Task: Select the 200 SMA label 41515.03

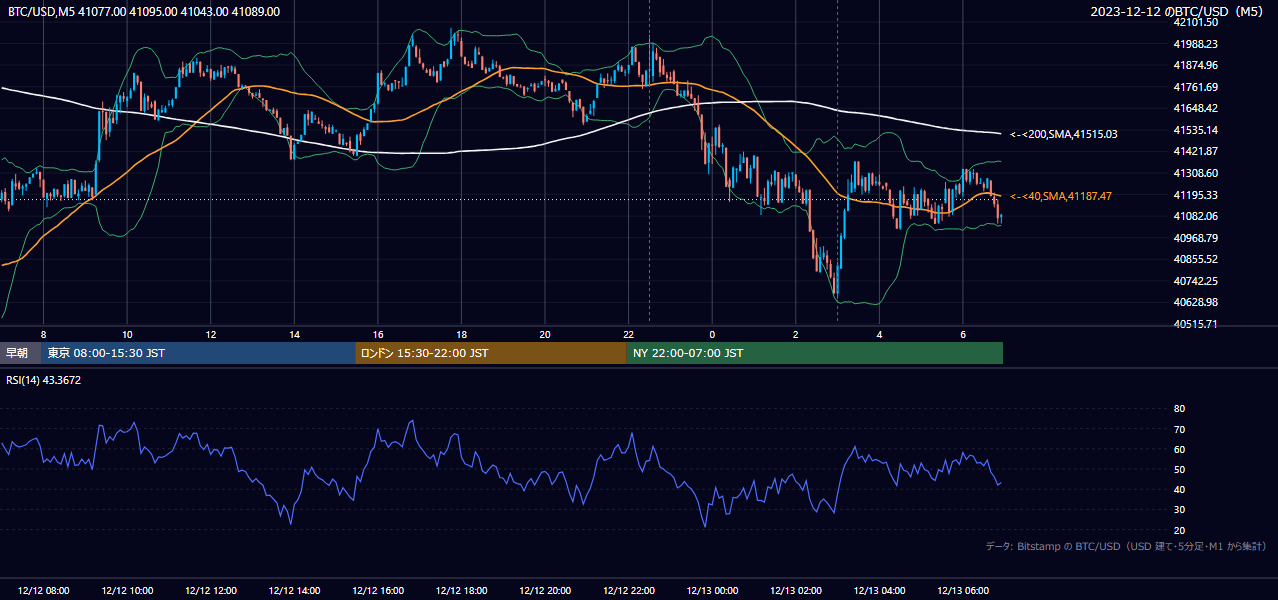Action: click(1064, 134)
